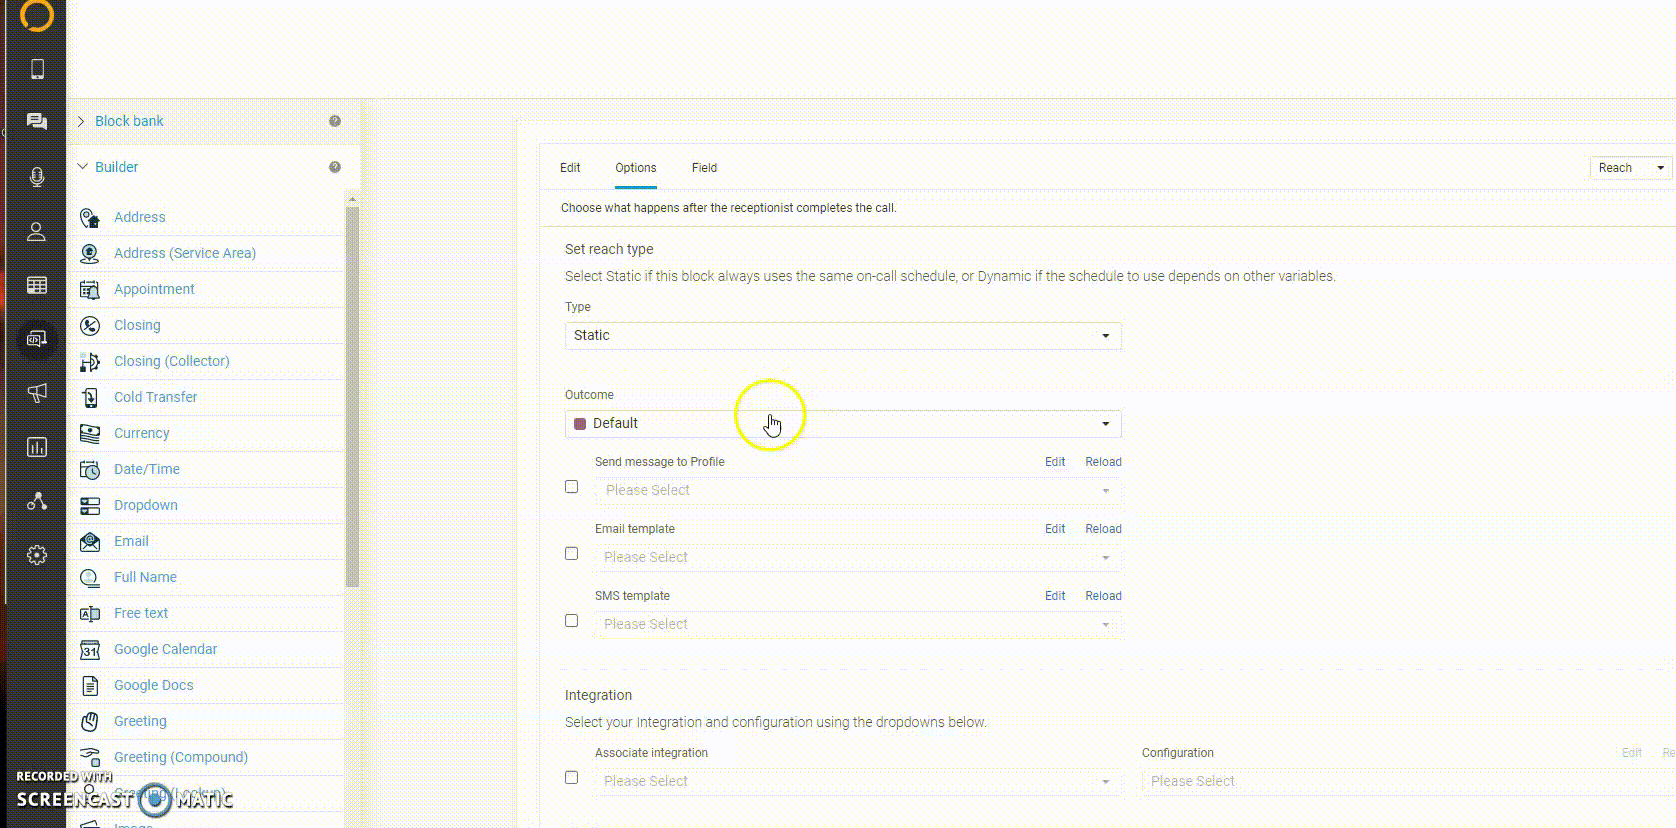Viewport: 1676px width, 828px height.
Task: Open the megaphone icon in sidebar
Action: (37, 393)
